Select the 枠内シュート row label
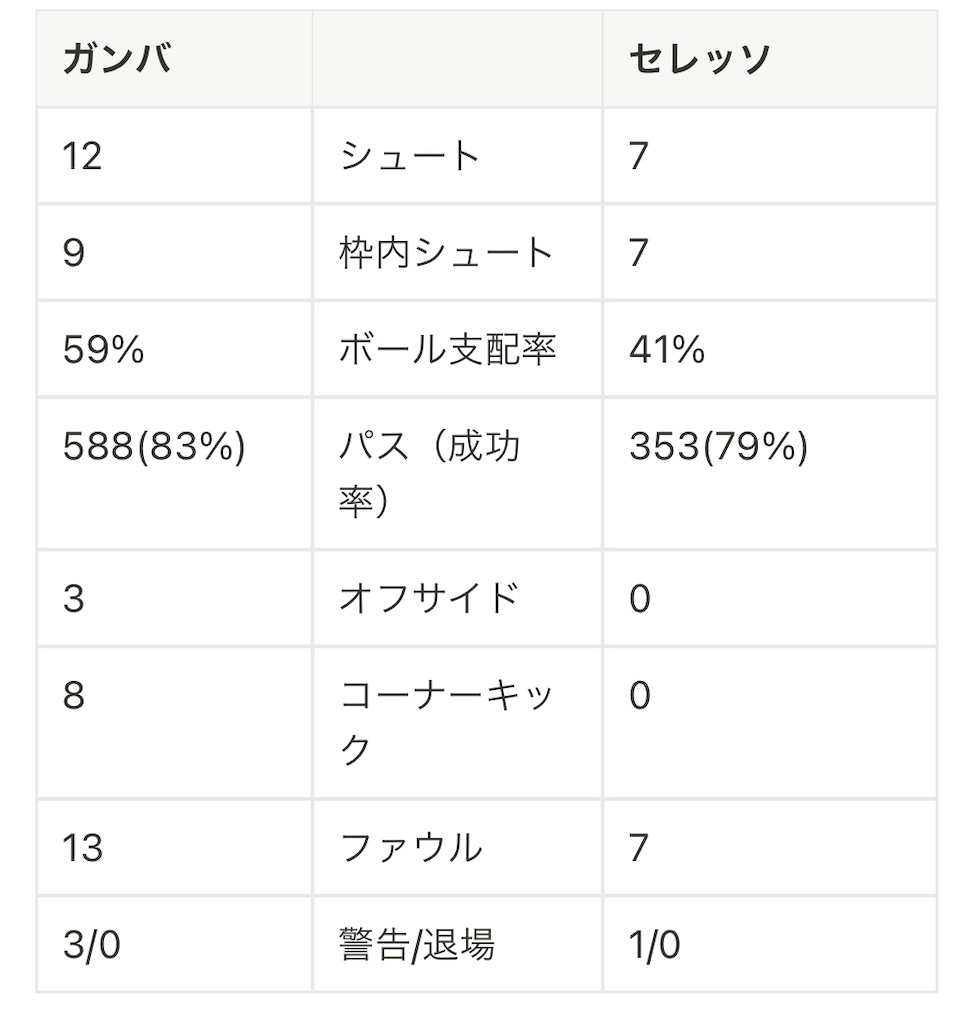Screen dimensions: 978x1024 [x=447, y=253]
